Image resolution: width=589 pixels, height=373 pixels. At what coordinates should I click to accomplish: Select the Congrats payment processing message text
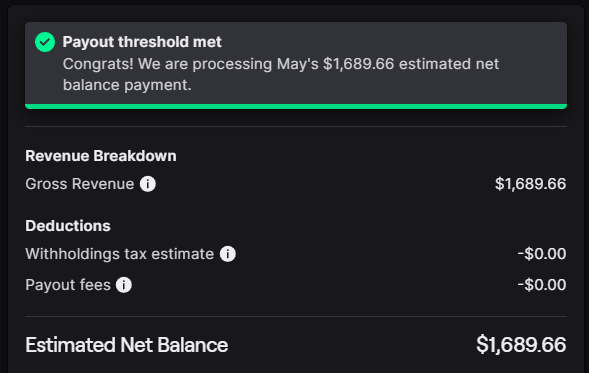pos(281,74)
